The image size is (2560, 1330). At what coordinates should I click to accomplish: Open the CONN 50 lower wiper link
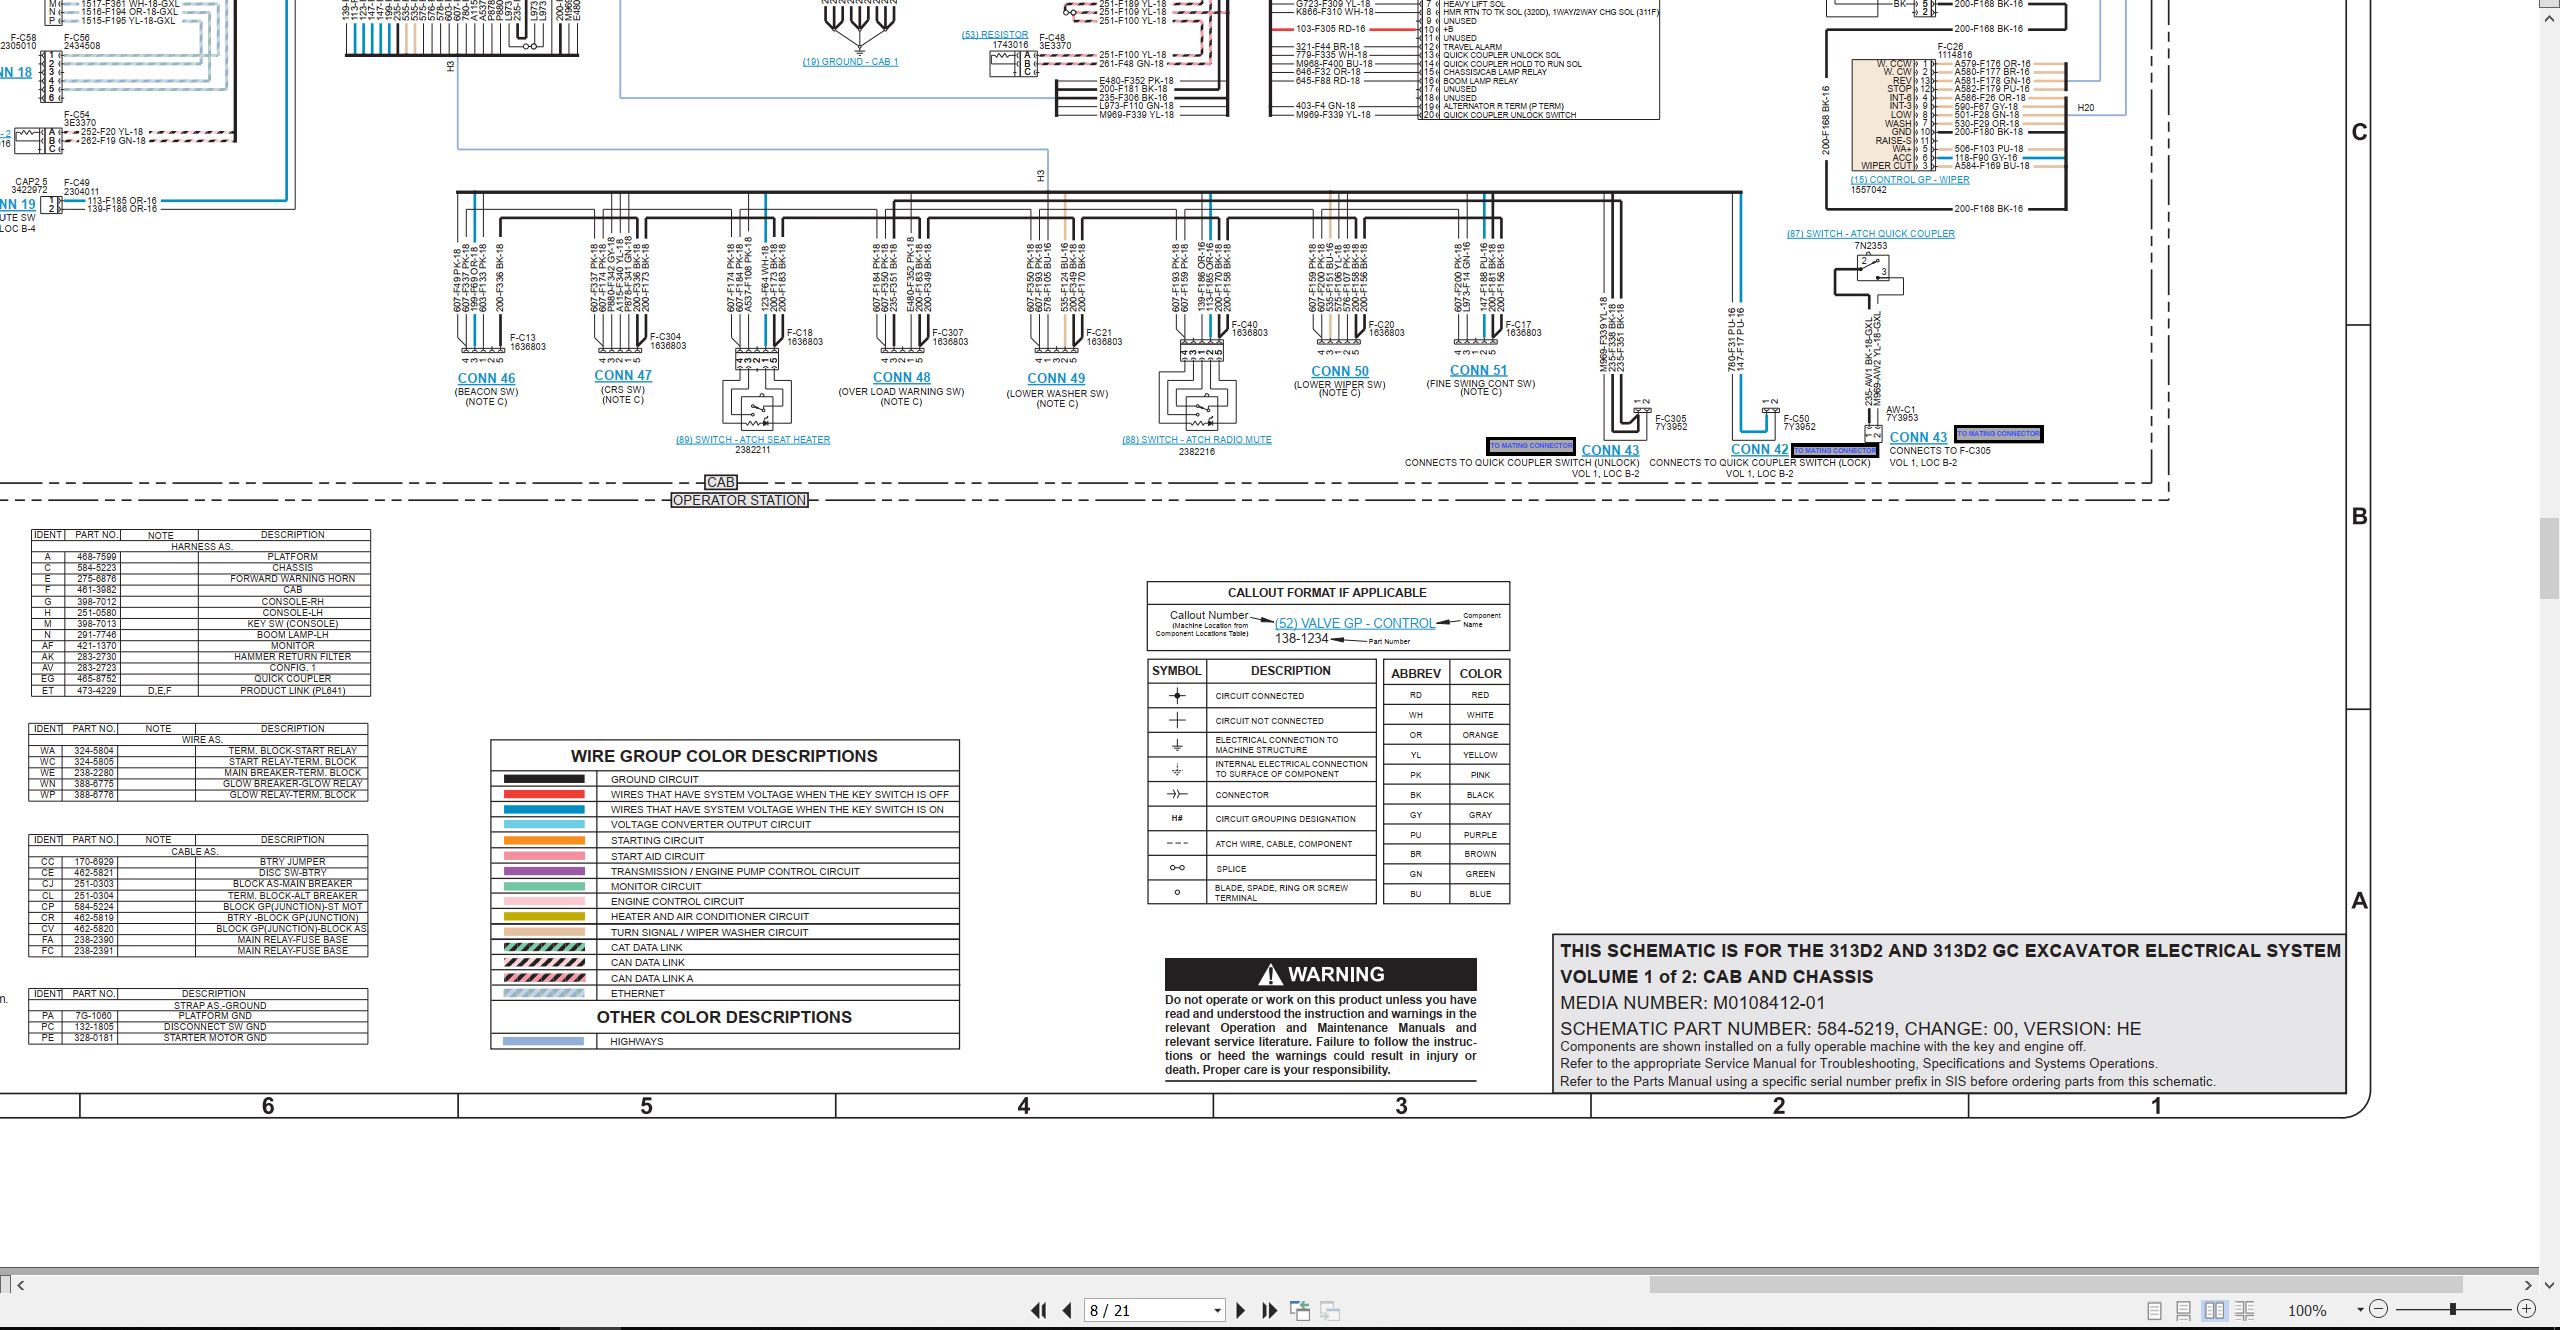(1340, 371)
